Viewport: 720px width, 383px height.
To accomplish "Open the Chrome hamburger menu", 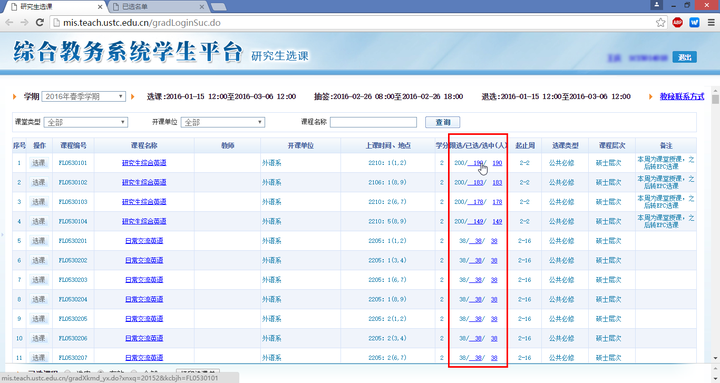I will tap(711, 23).
